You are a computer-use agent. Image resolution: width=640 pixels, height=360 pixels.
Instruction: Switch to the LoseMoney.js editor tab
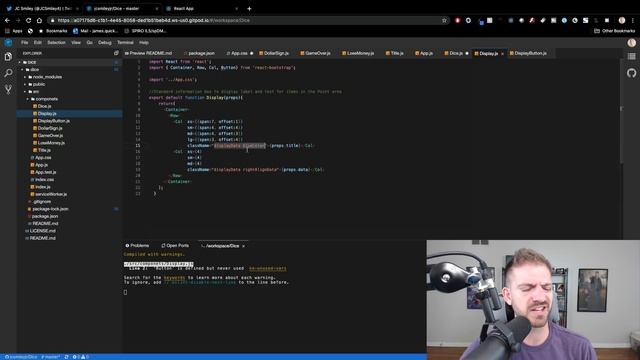(x=358, y=53)
